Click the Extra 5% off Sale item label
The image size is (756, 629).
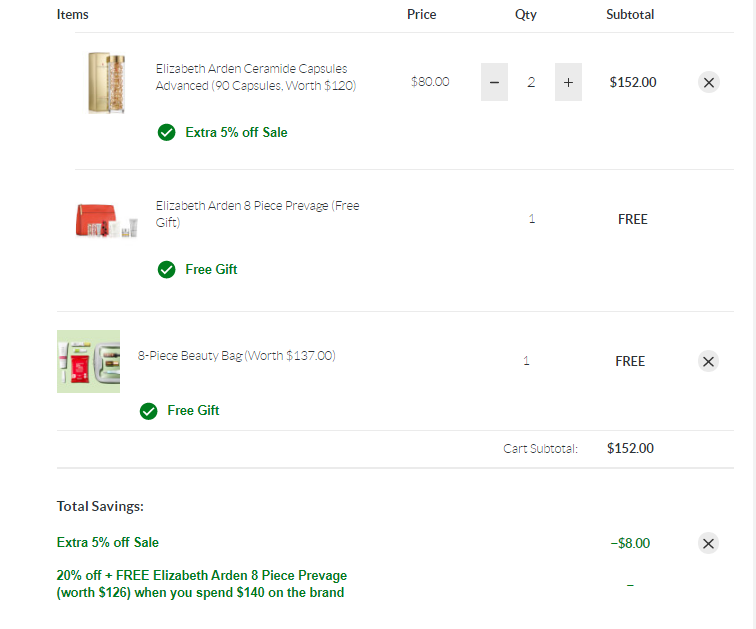(236, 132)
